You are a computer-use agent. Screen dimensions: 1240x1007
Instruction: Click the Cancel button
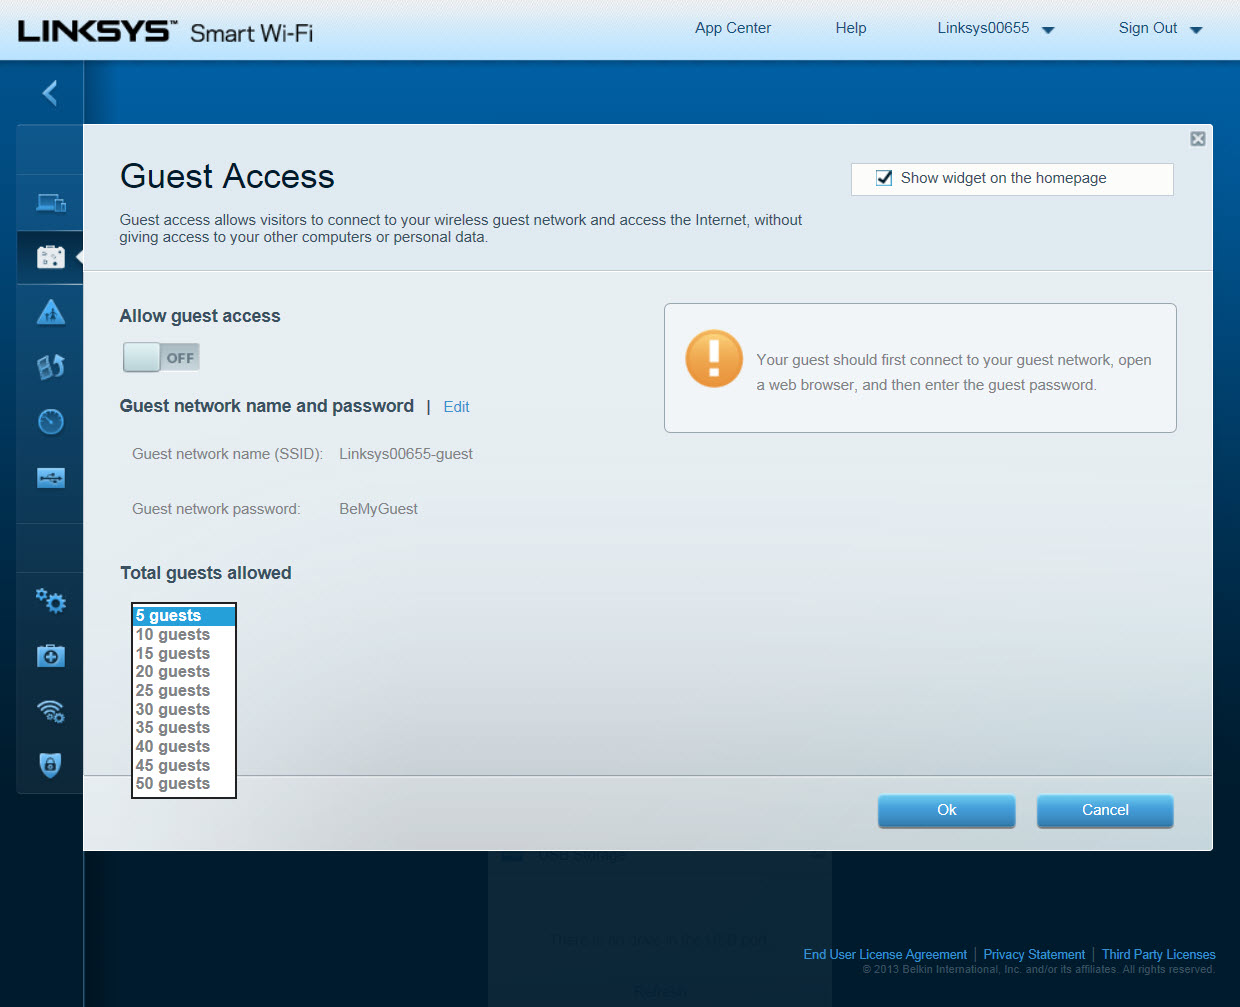1105,811
